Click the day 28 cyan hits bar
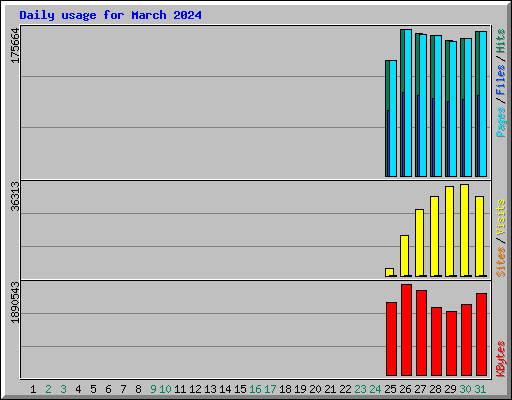The image size is (512, 400). pos(438,106)
